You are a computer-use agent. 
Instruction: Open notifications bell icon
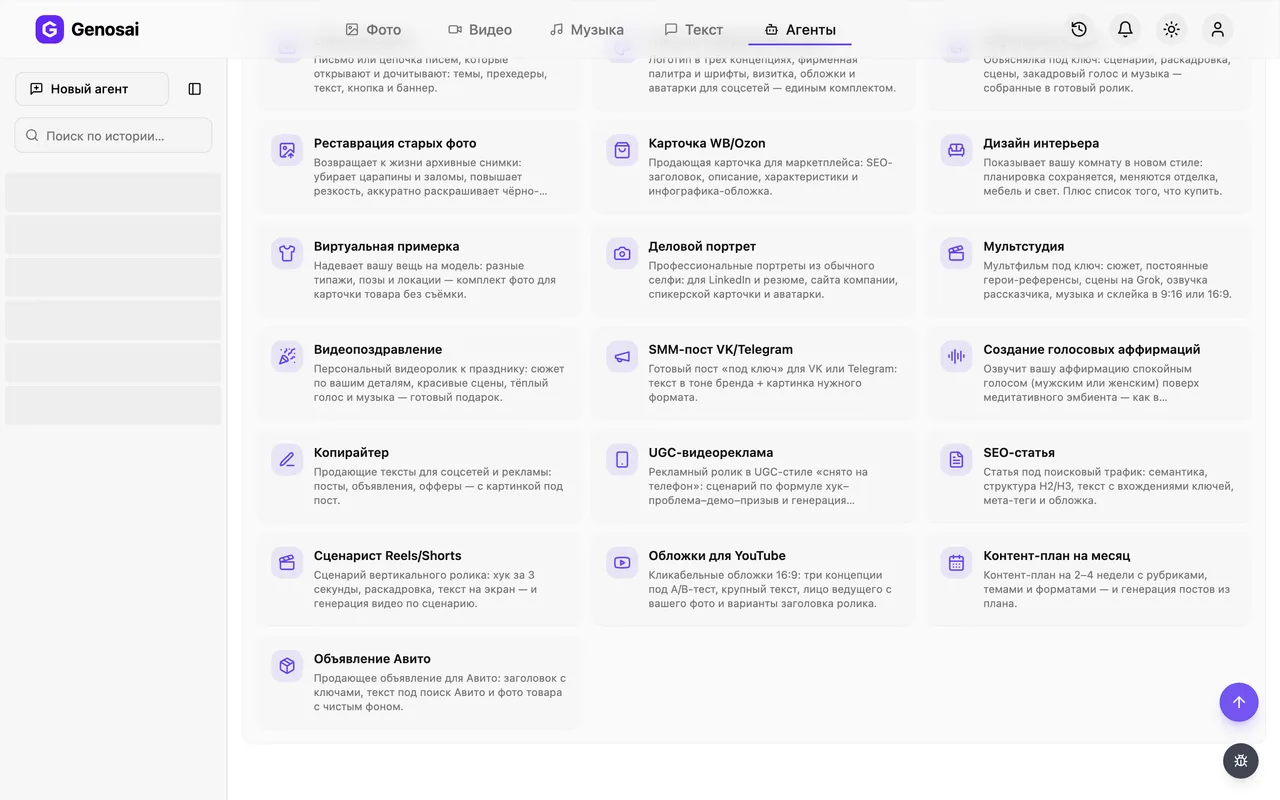[1125, 29]
